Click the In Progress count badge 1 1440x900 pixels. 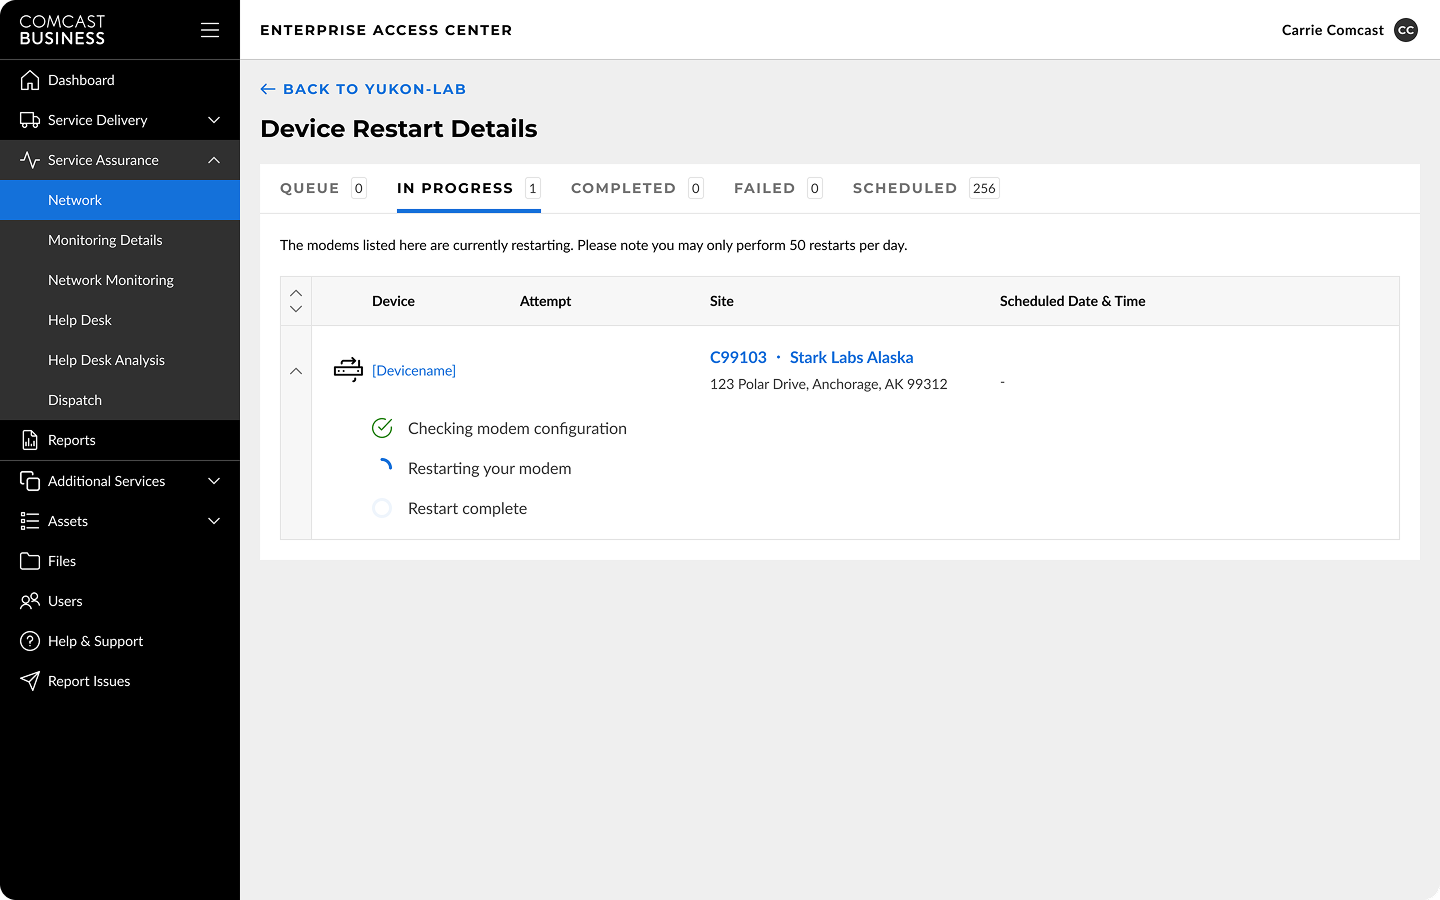(533, 188)
